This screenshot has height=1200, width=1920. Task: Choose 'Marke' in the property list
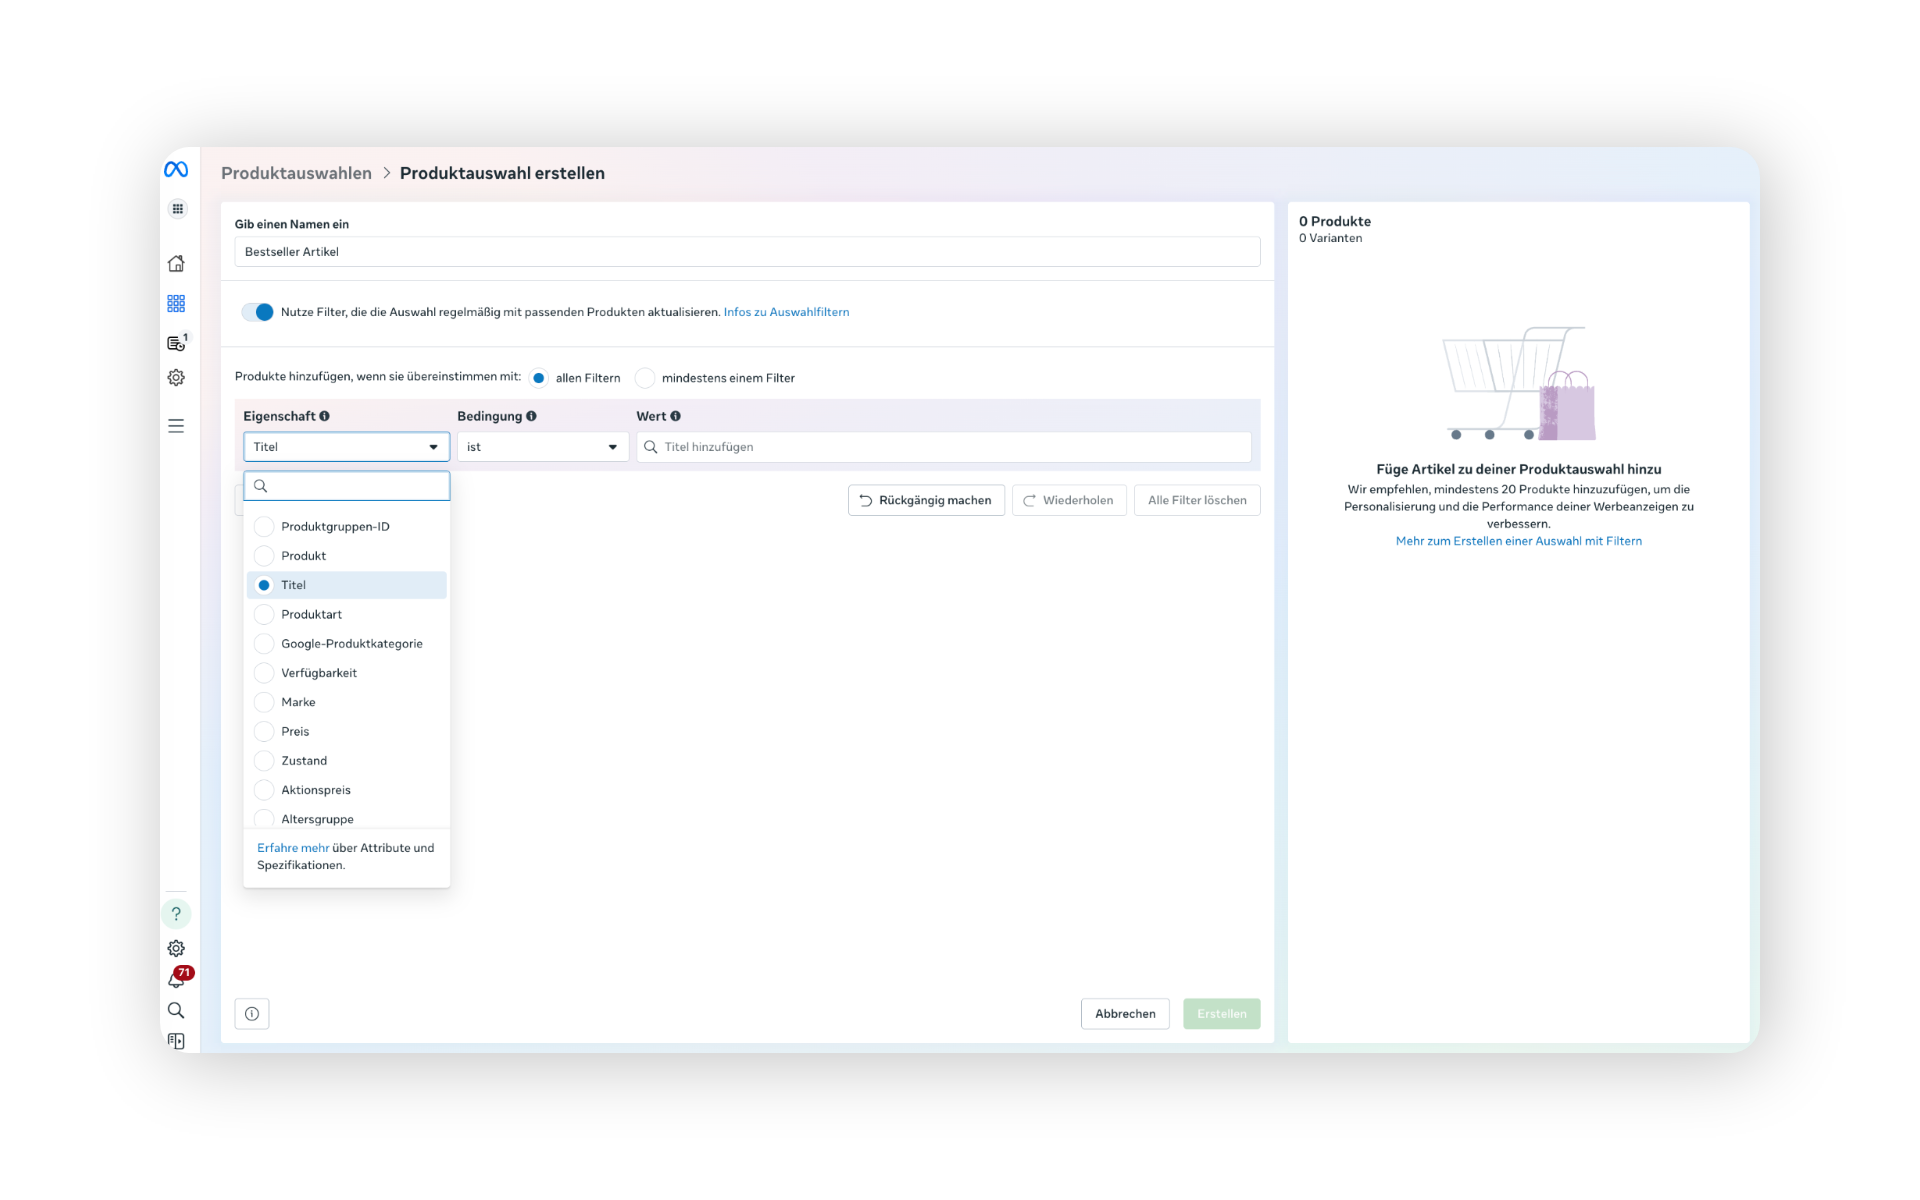coord(298,702)
